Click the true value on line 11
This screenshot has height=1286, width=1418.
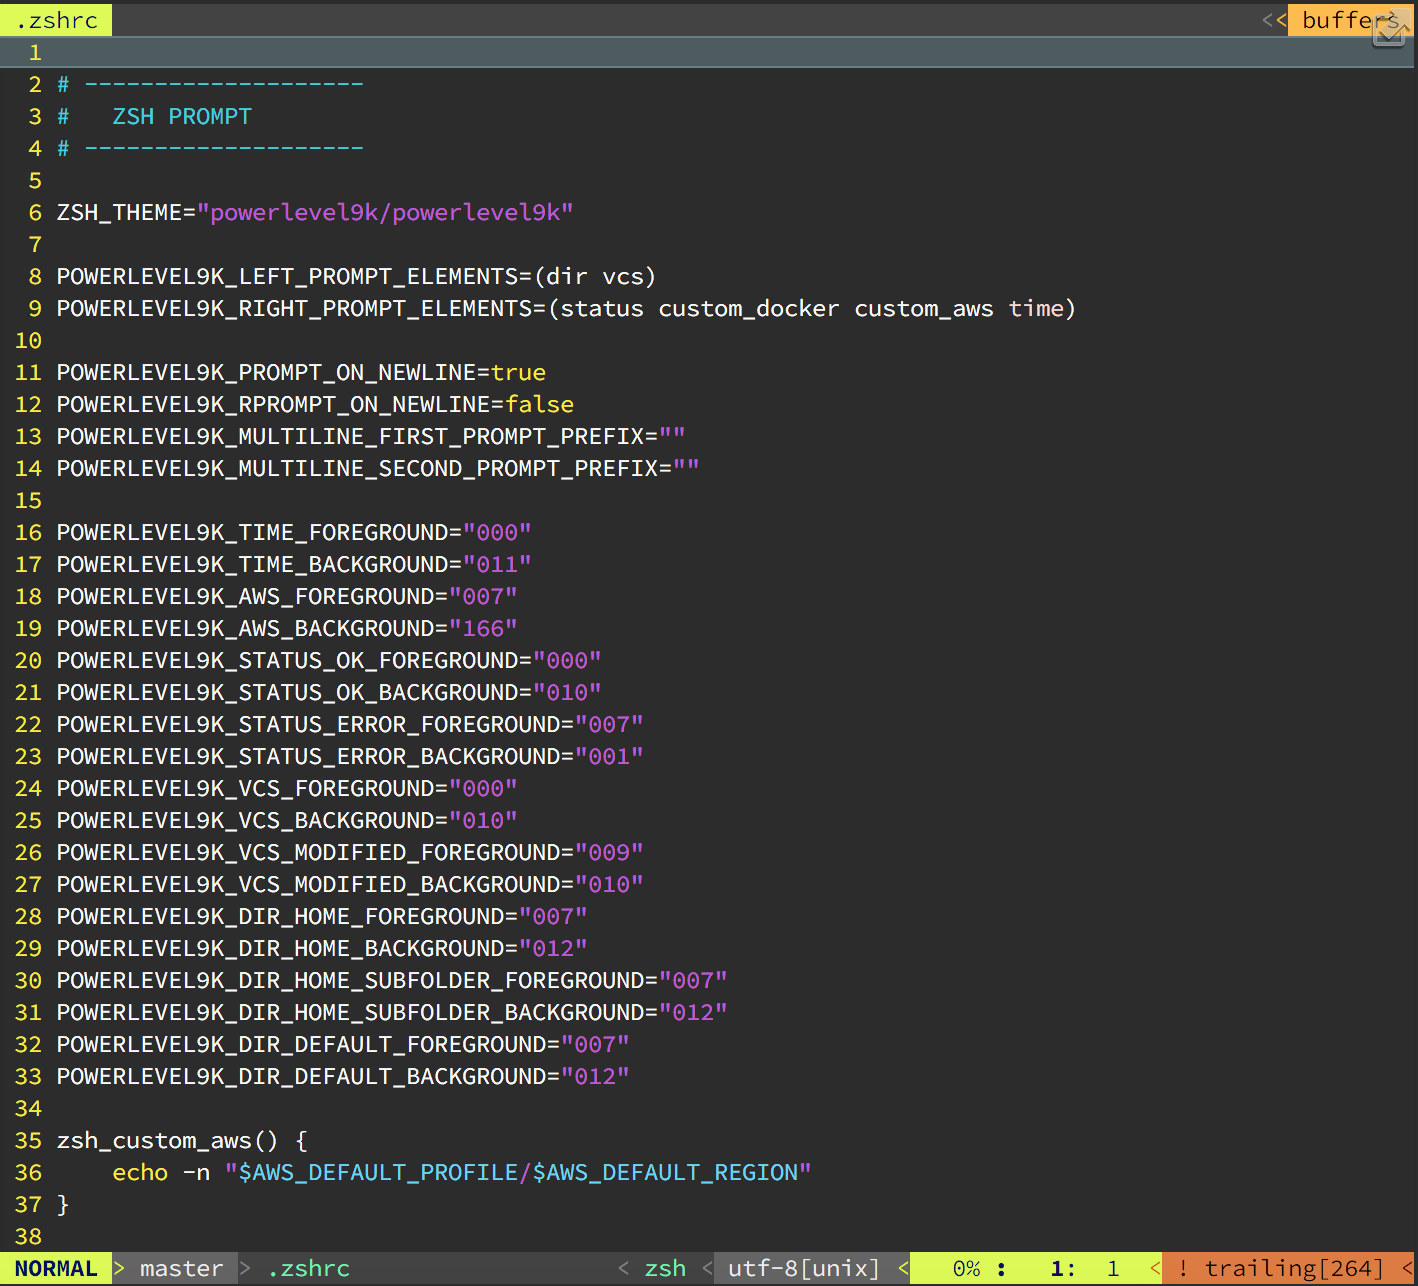click(x=518, y=372)
